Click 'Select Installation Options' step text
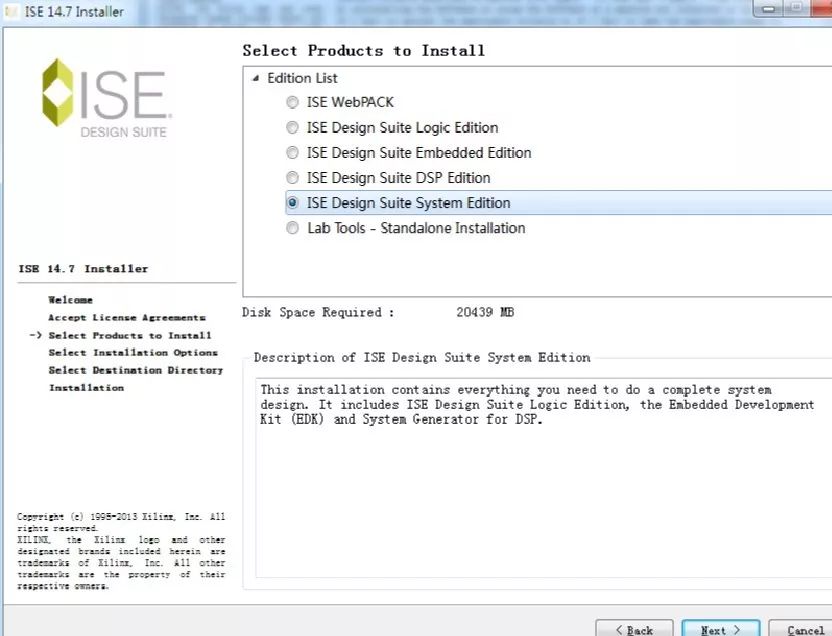The width and height of the screenshot is (832, 636). (133, 352)
